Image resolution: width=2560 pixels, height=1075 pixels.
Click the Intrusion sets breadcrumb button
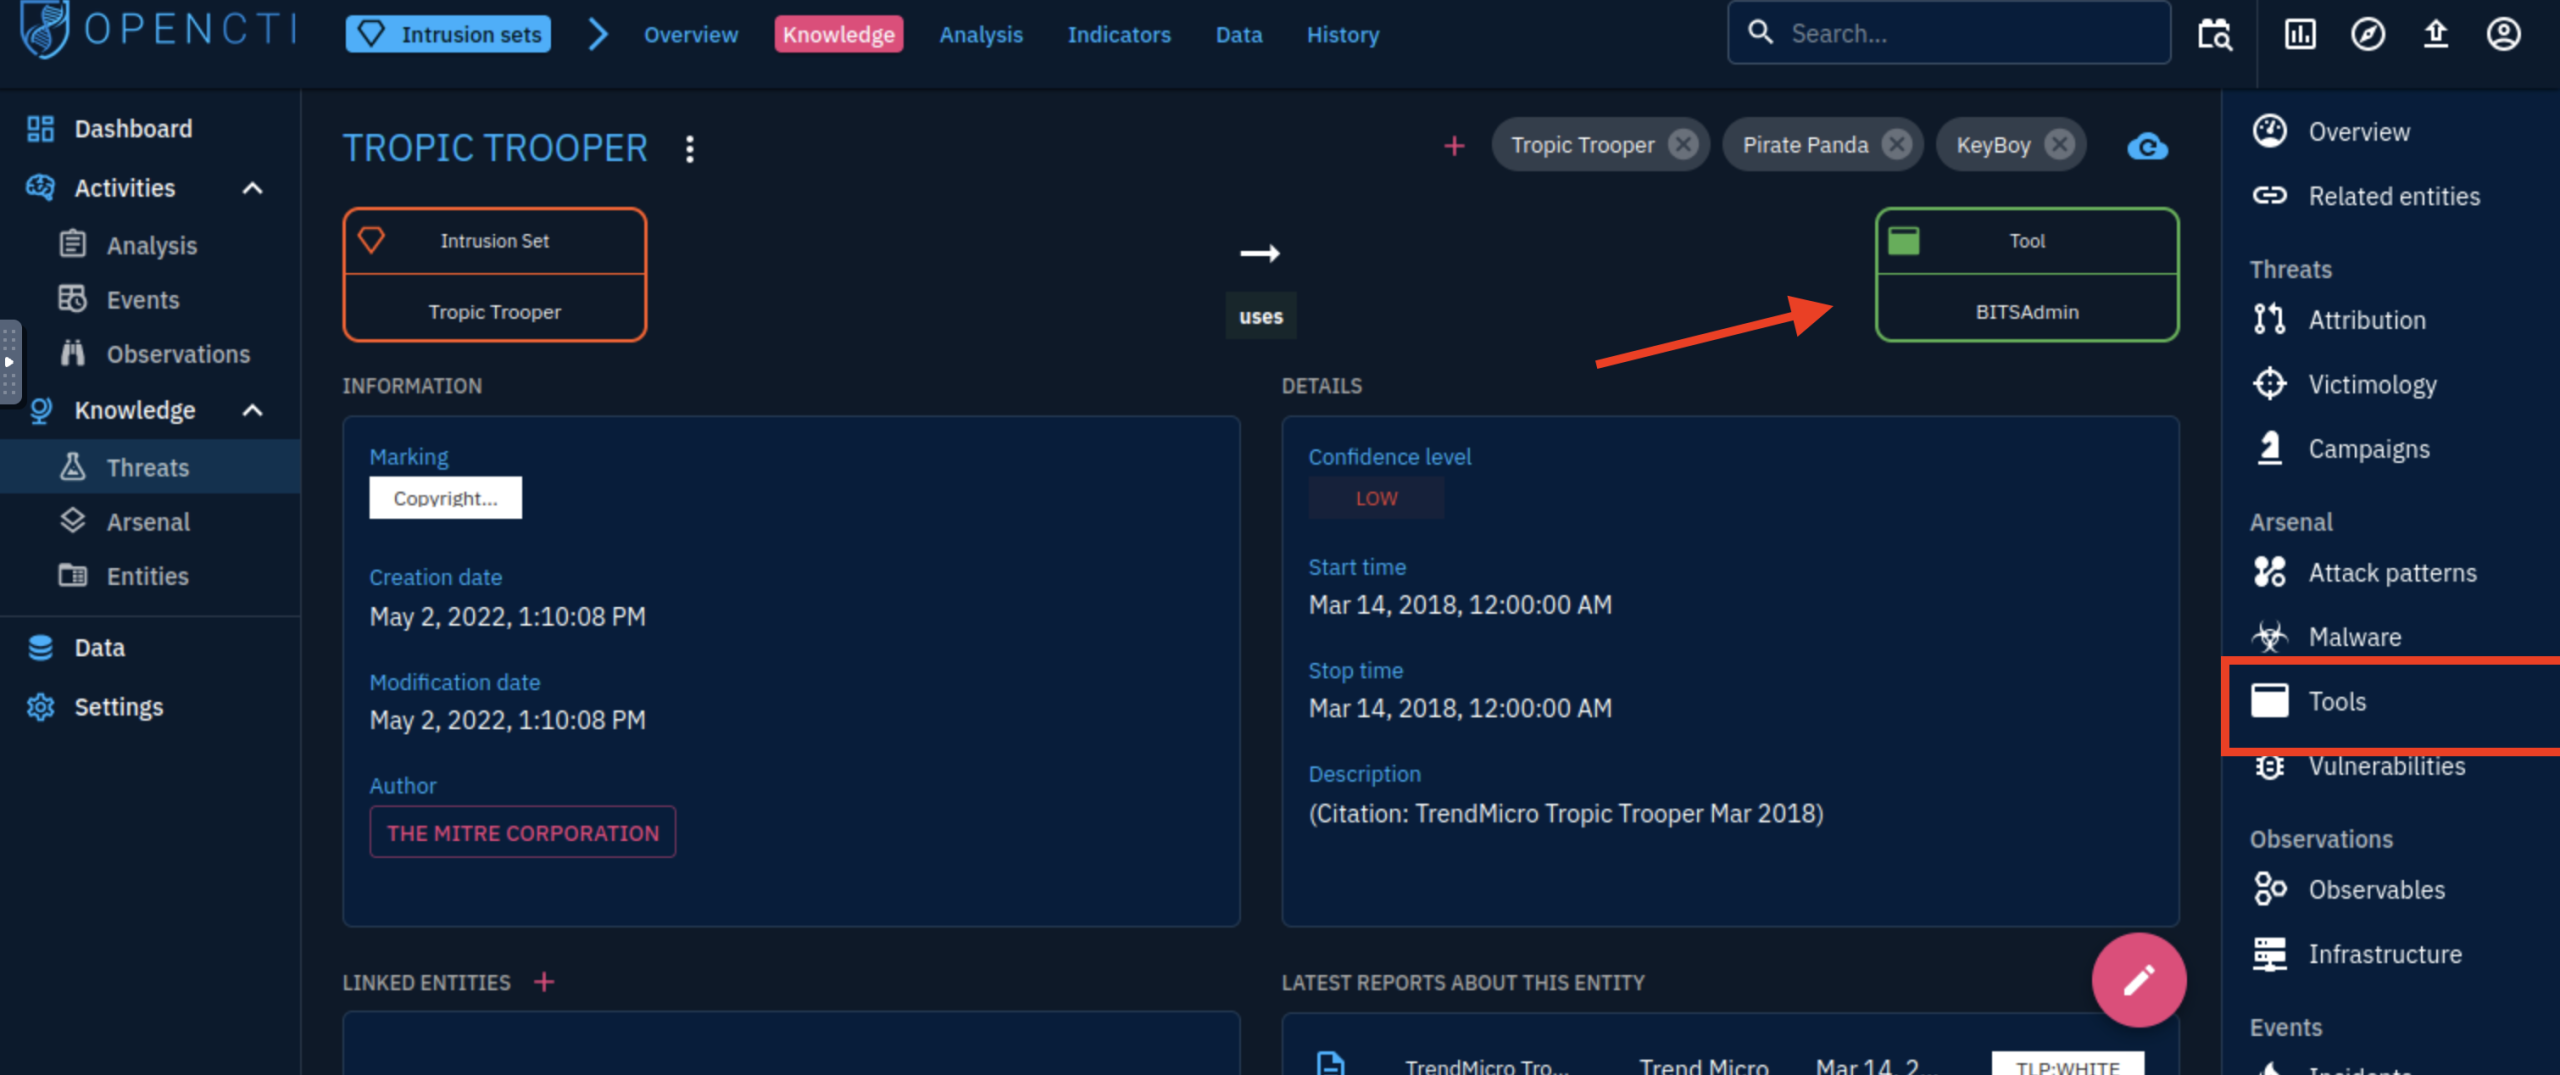point(448,34)
